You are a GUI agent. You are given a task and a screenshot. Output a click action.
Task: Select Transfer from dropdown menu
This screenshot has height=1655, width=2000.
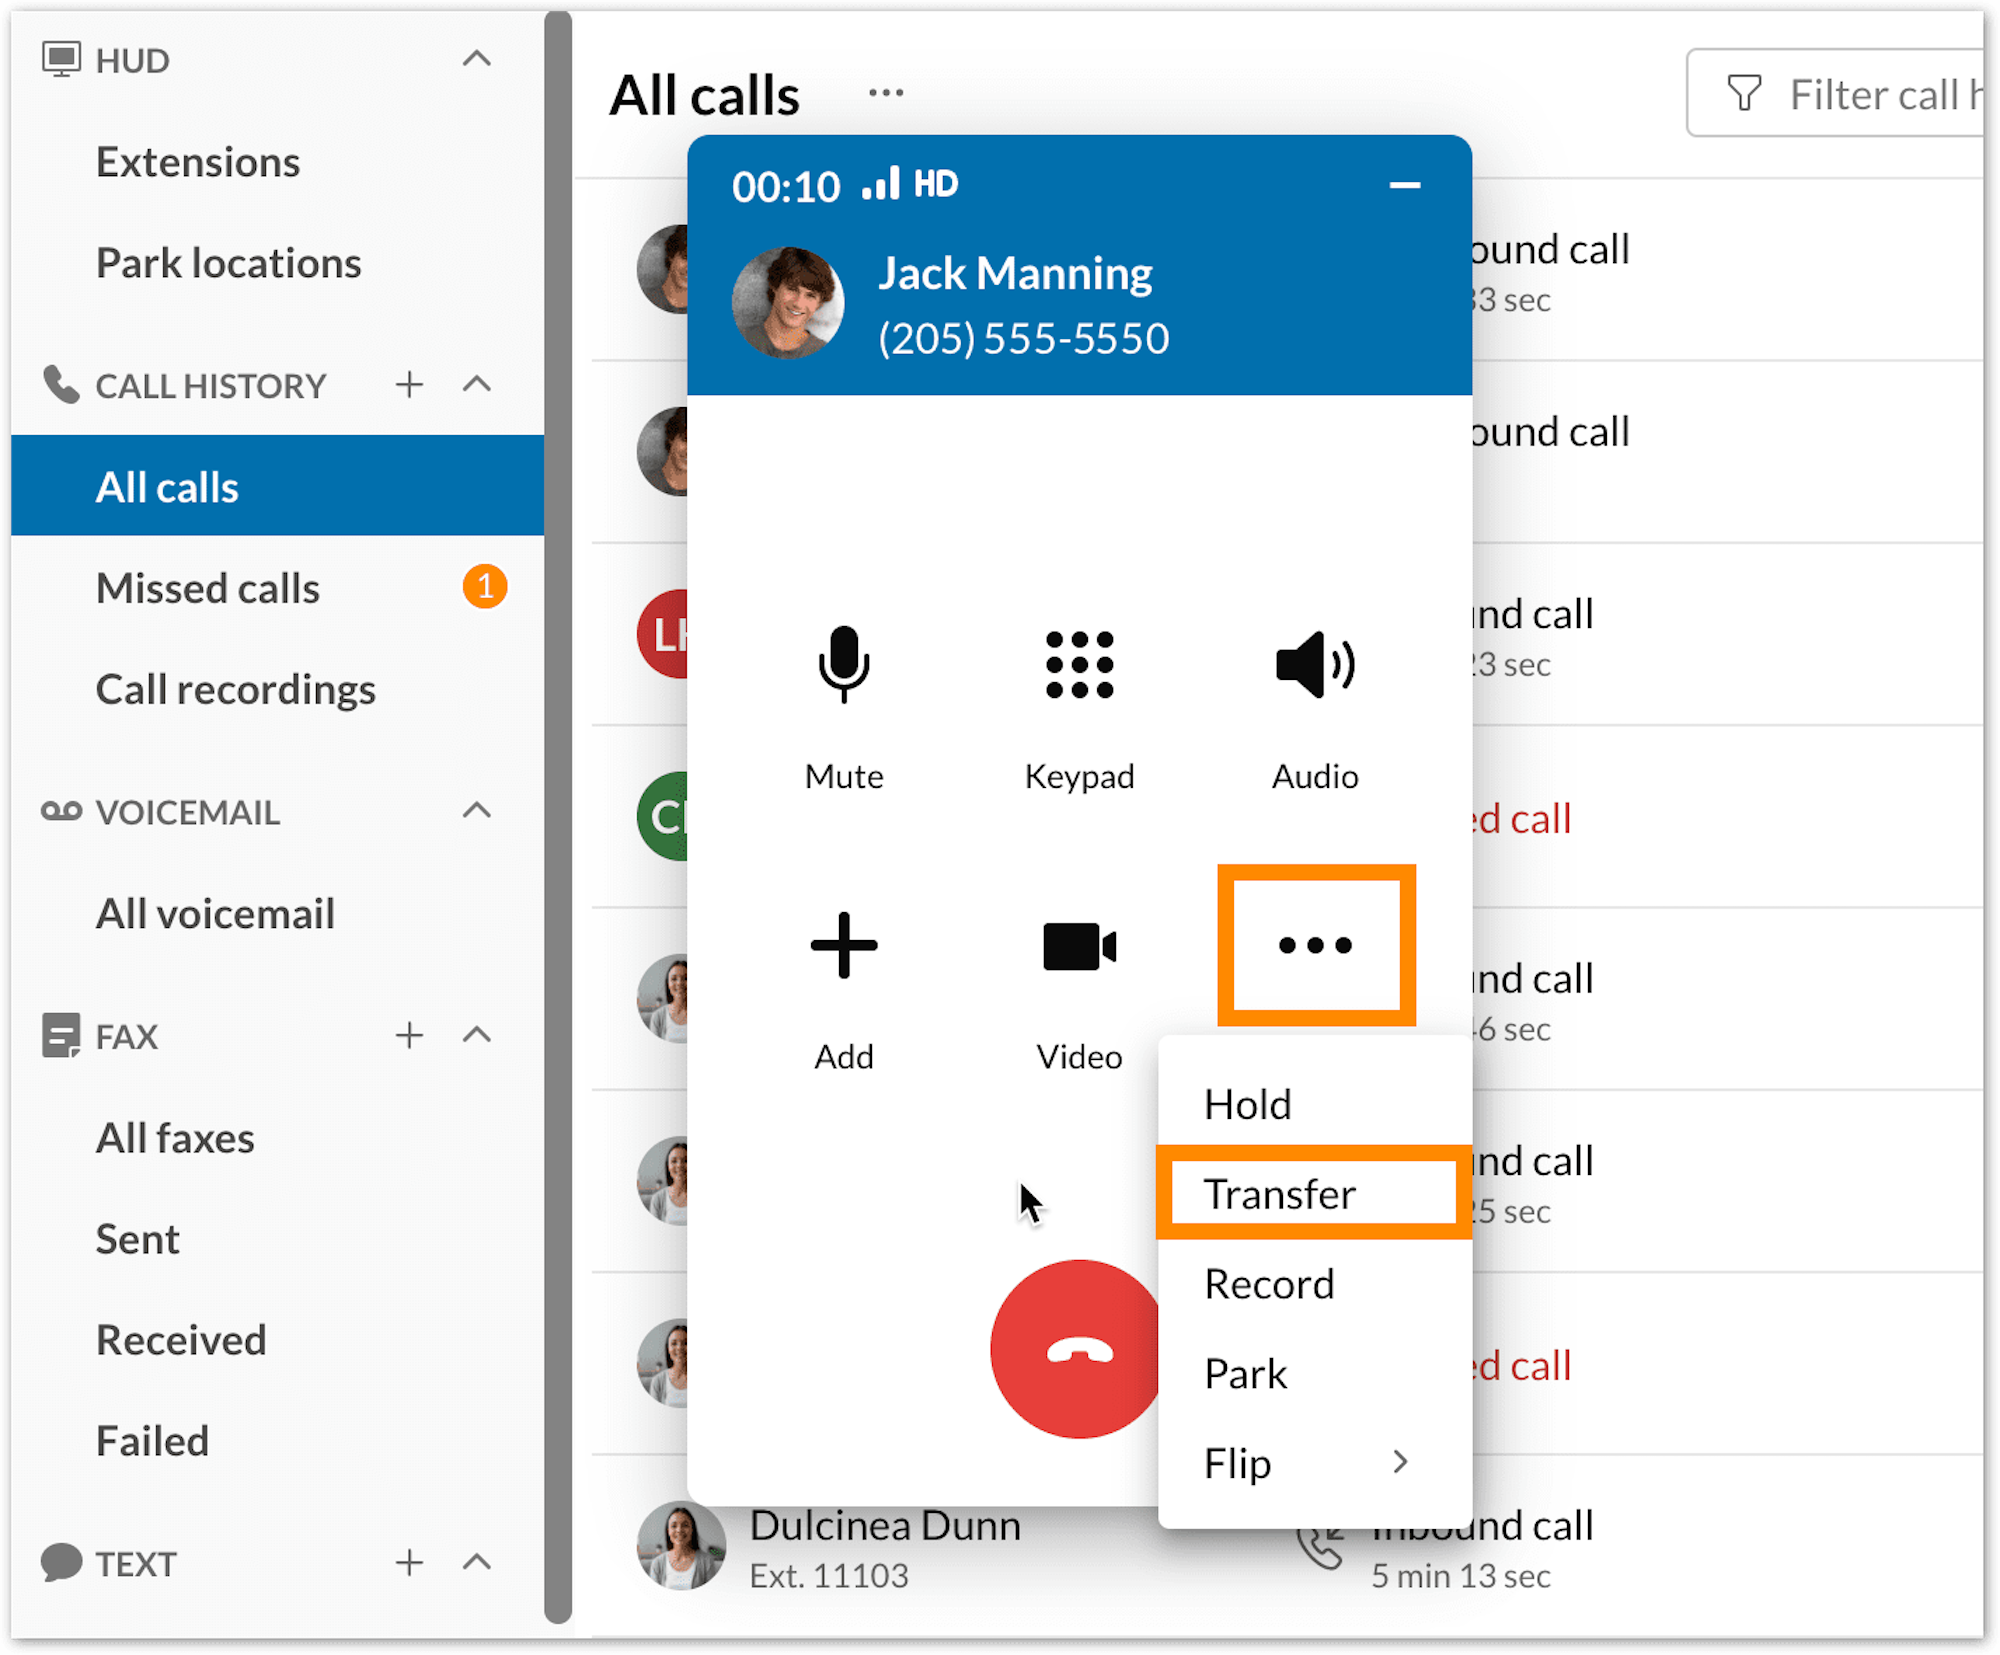pos(1279,1193)
